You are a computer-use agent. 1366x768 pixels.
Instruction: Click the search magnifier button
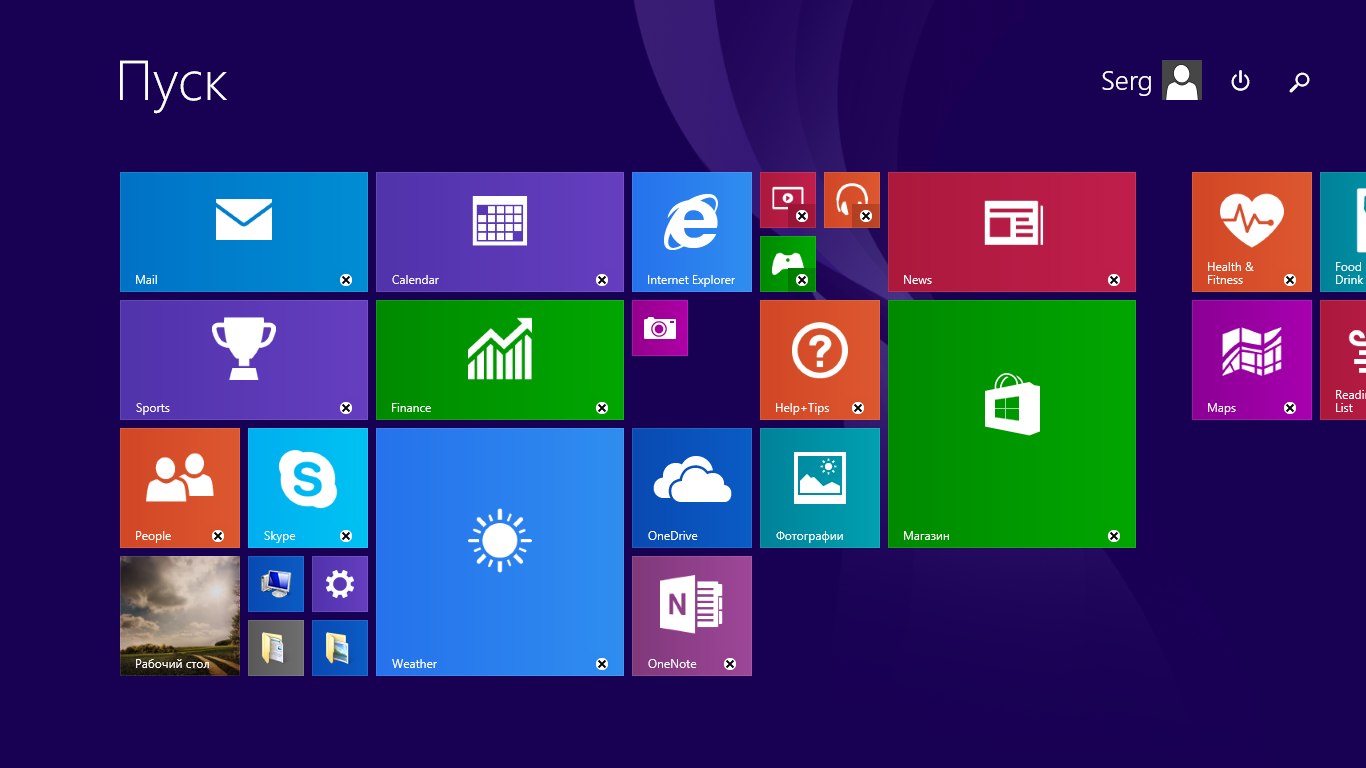tap(1299, 81)
